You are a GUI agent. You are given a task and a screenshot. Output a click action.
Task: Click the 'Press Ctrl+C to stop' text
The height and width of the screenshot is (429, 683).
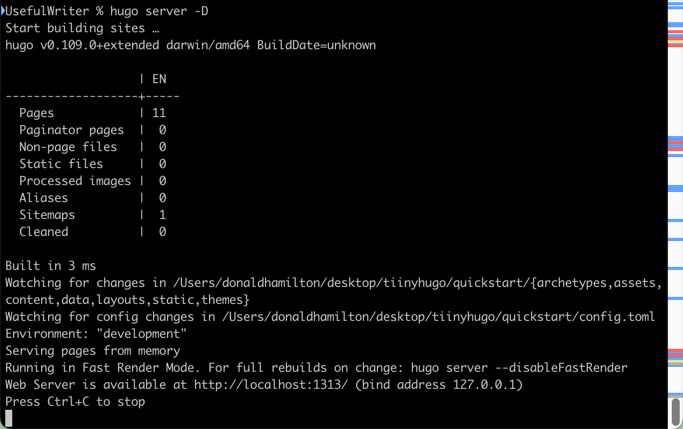(x=75, y=401)
